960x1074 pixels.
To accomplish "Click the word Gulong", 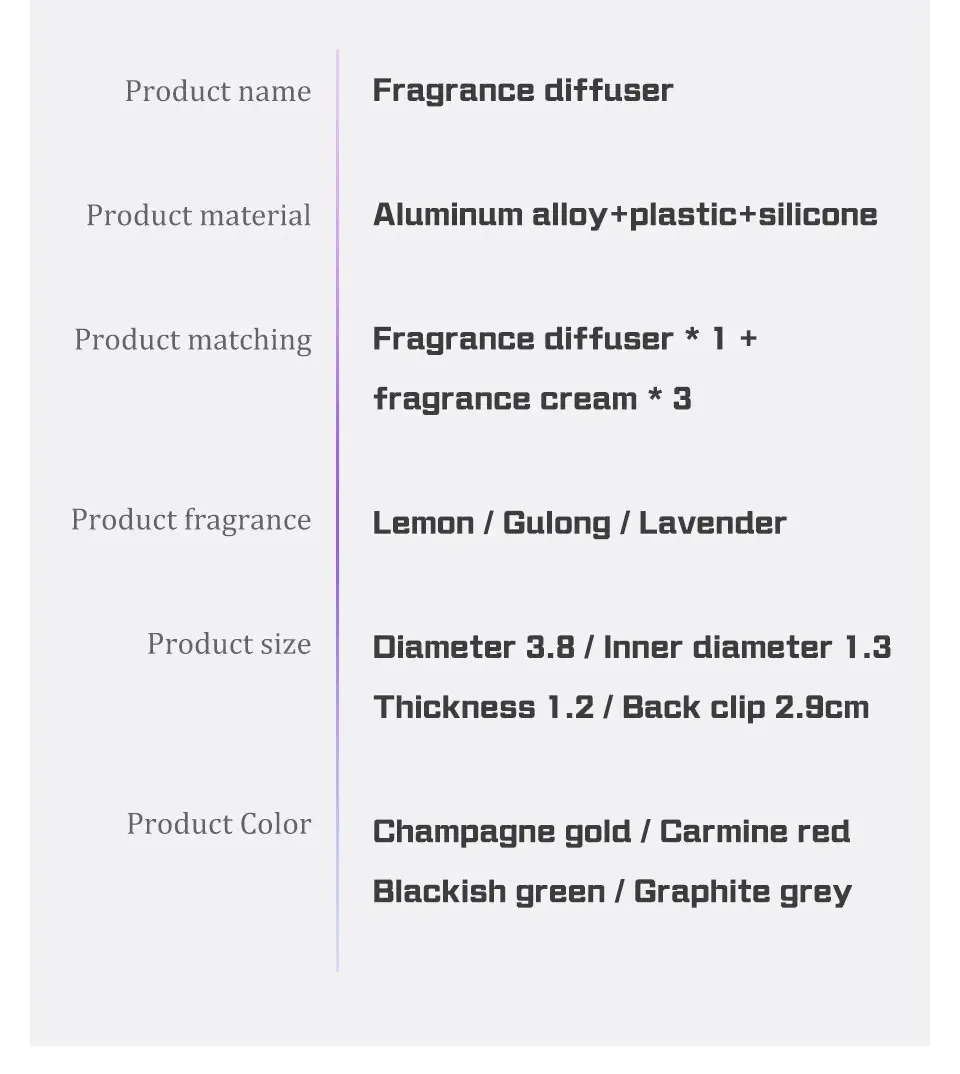I will tap(557, 524).
